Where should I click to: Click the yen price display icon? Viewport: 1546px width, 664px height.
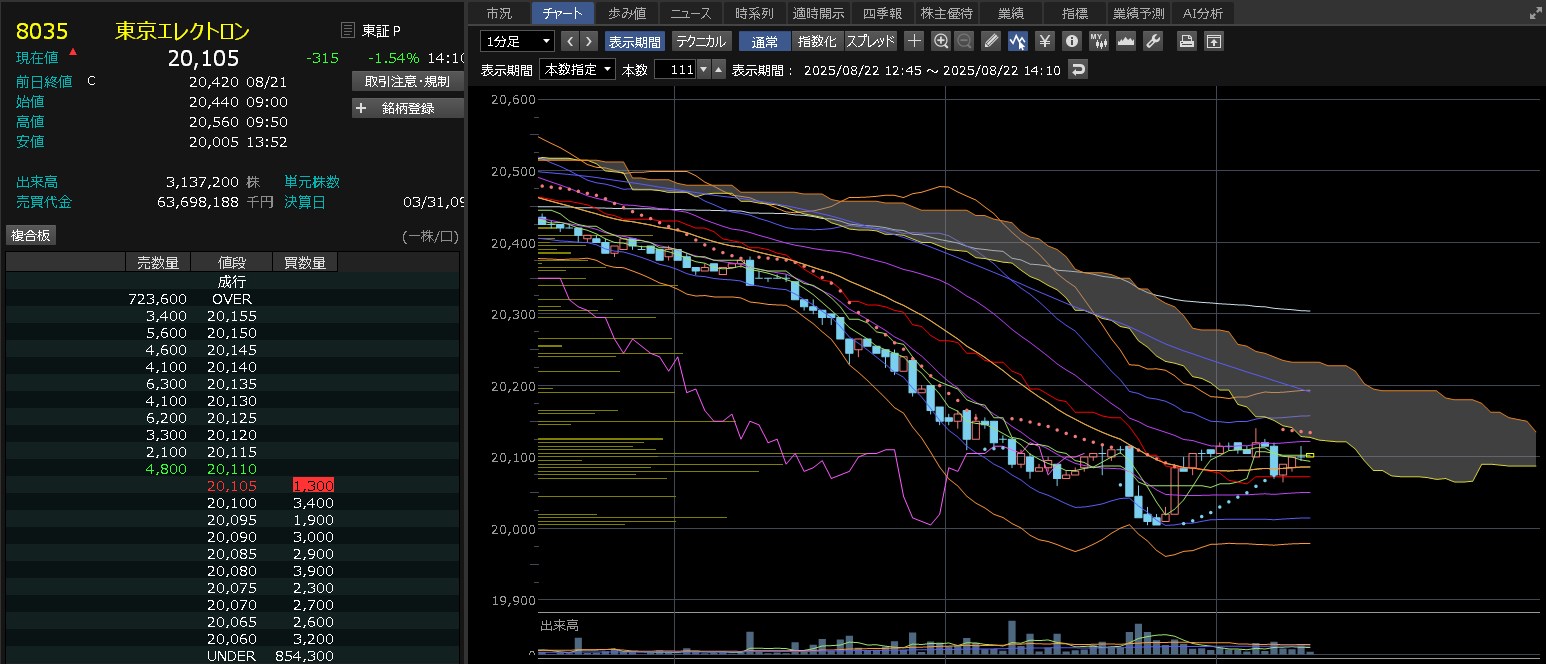(x=1045, y=41)
